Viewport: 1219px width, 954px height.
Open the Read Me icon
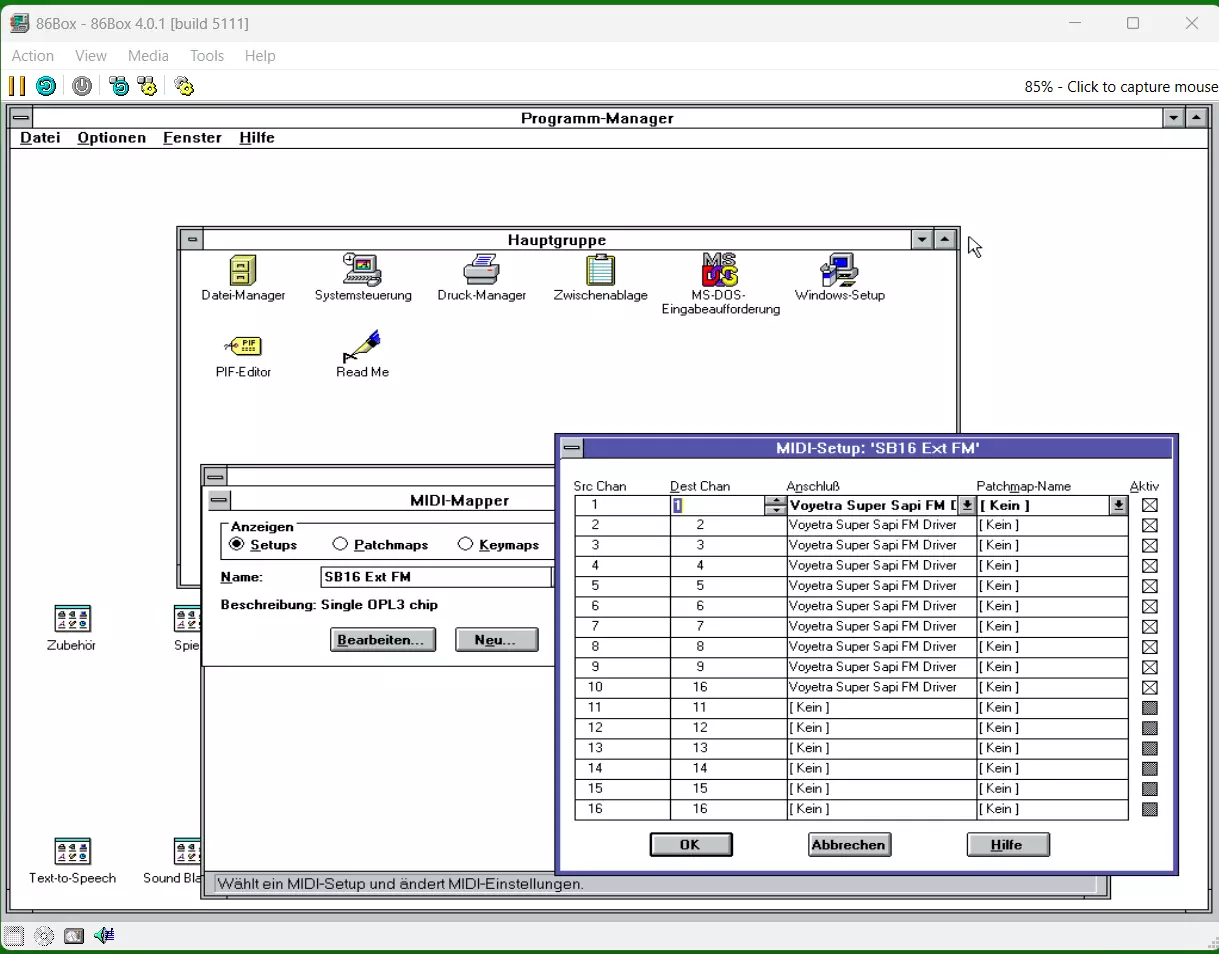(x=362, y=346)
